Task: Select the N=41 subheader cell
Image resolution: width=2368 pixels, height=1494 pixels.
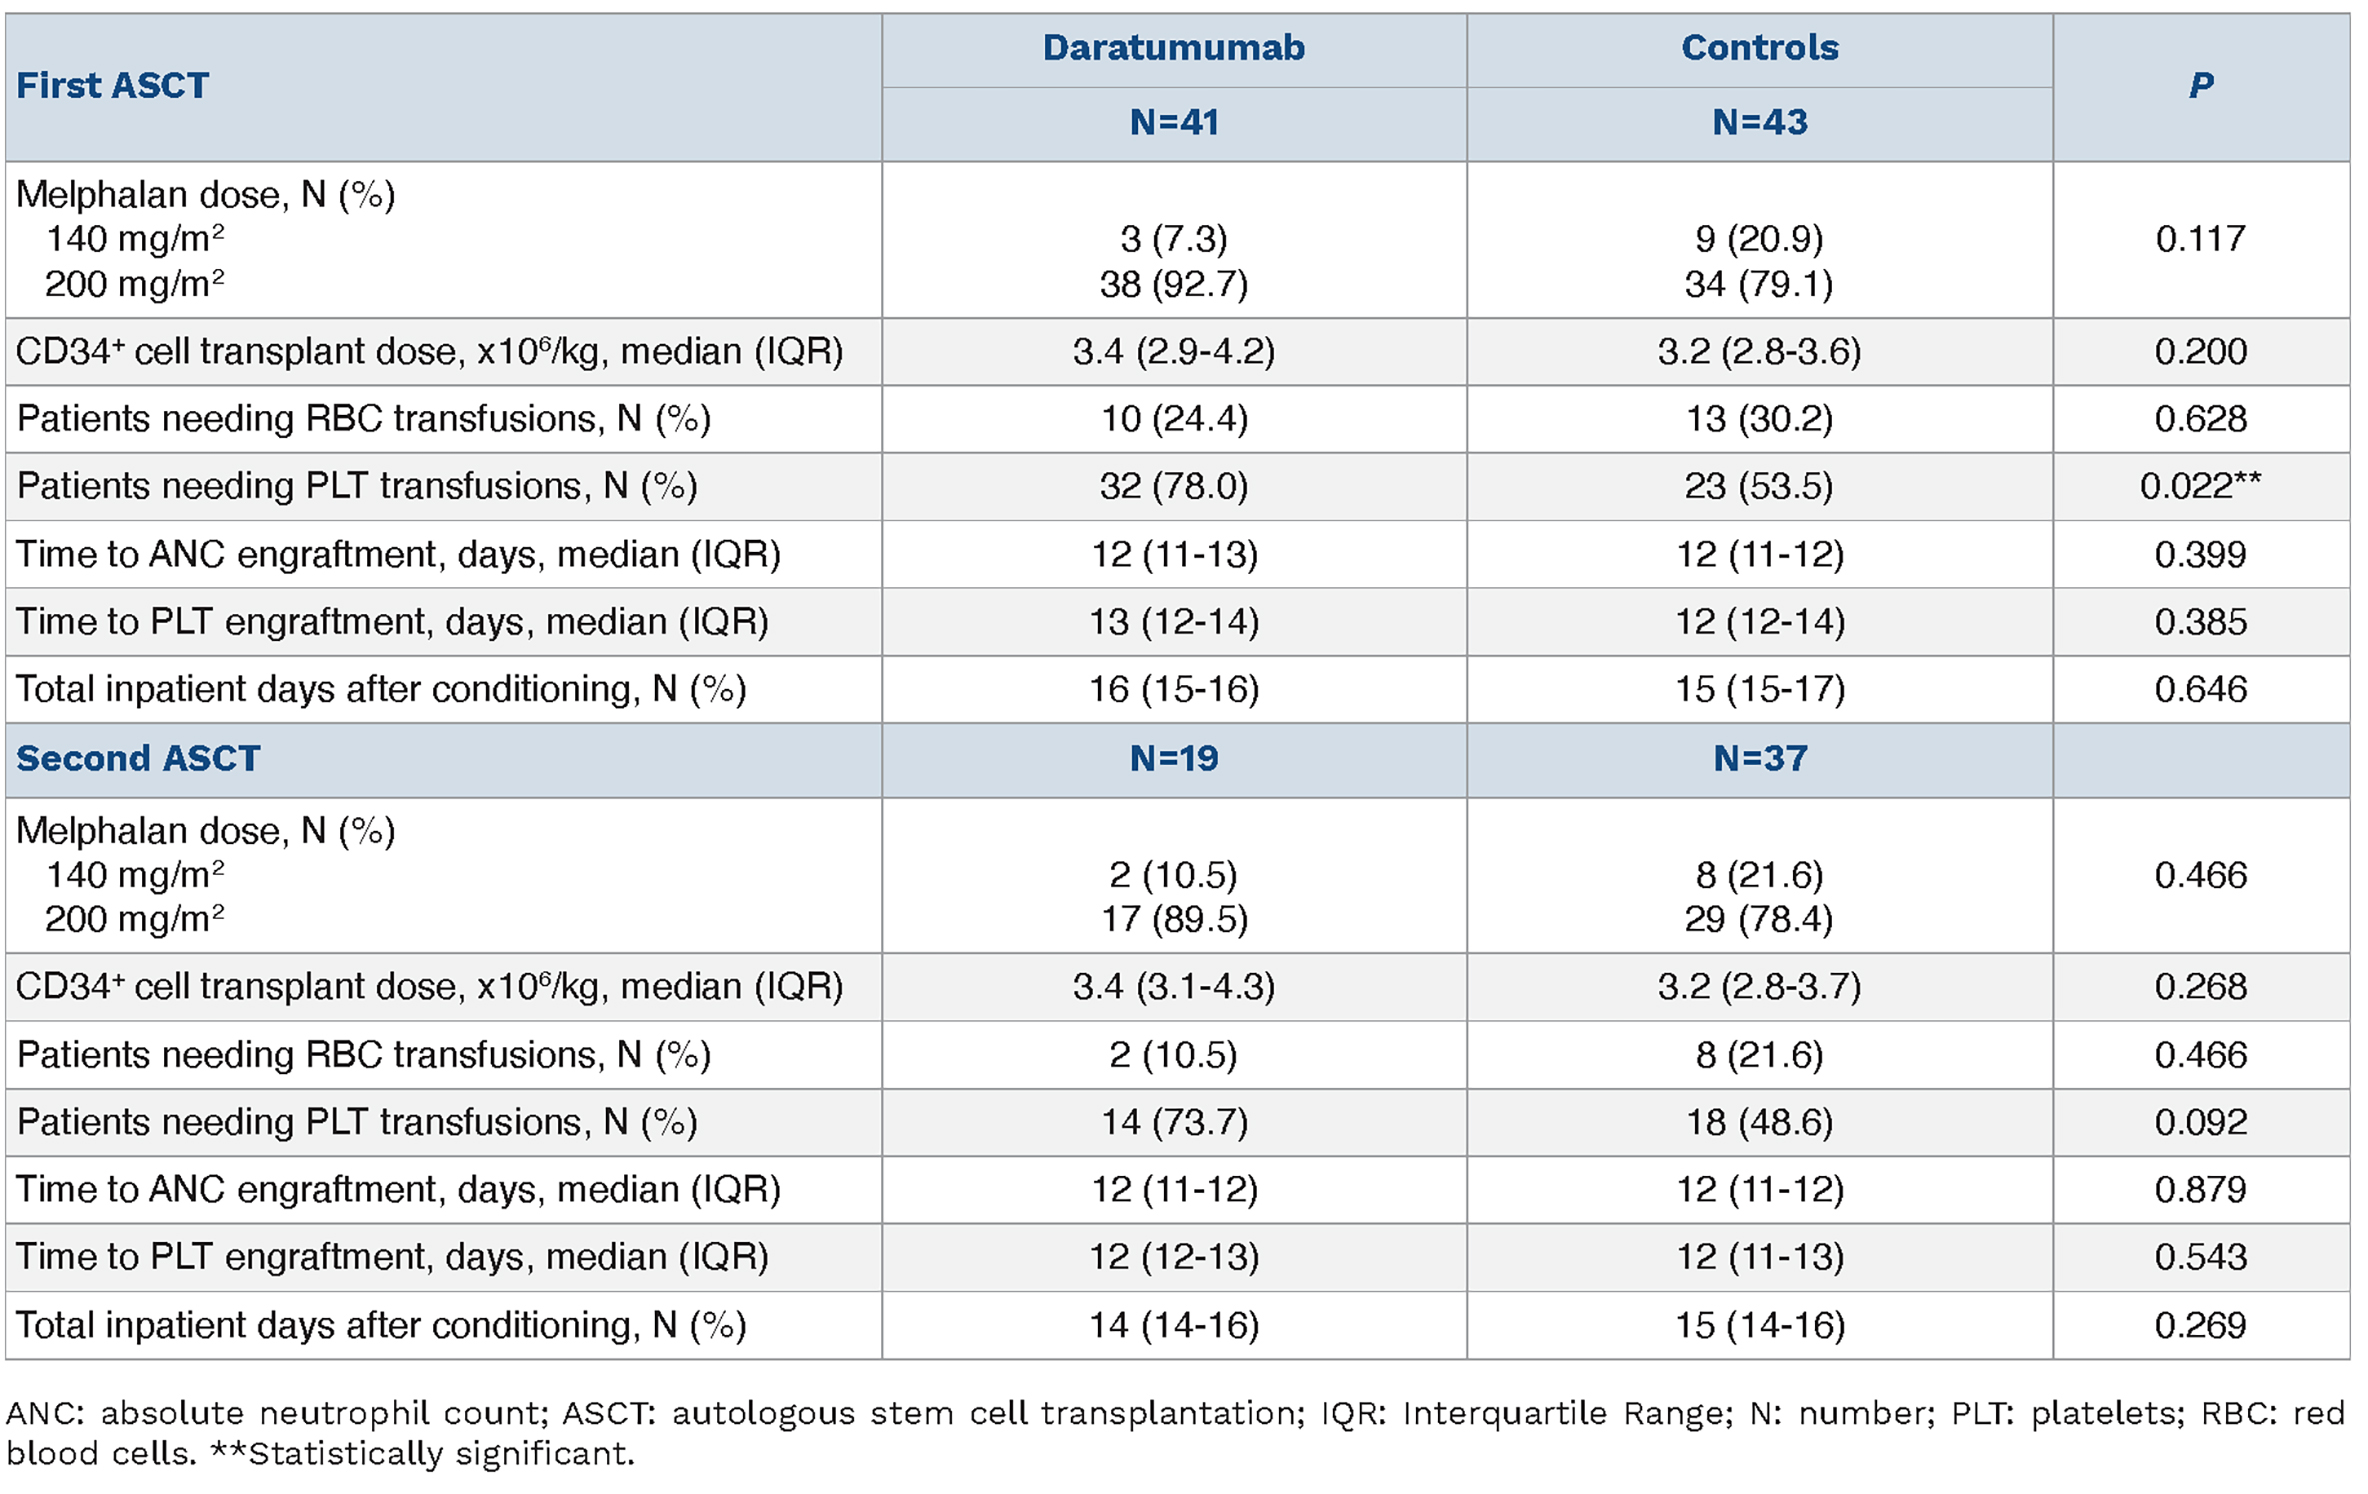Action: click(1173, 122)
